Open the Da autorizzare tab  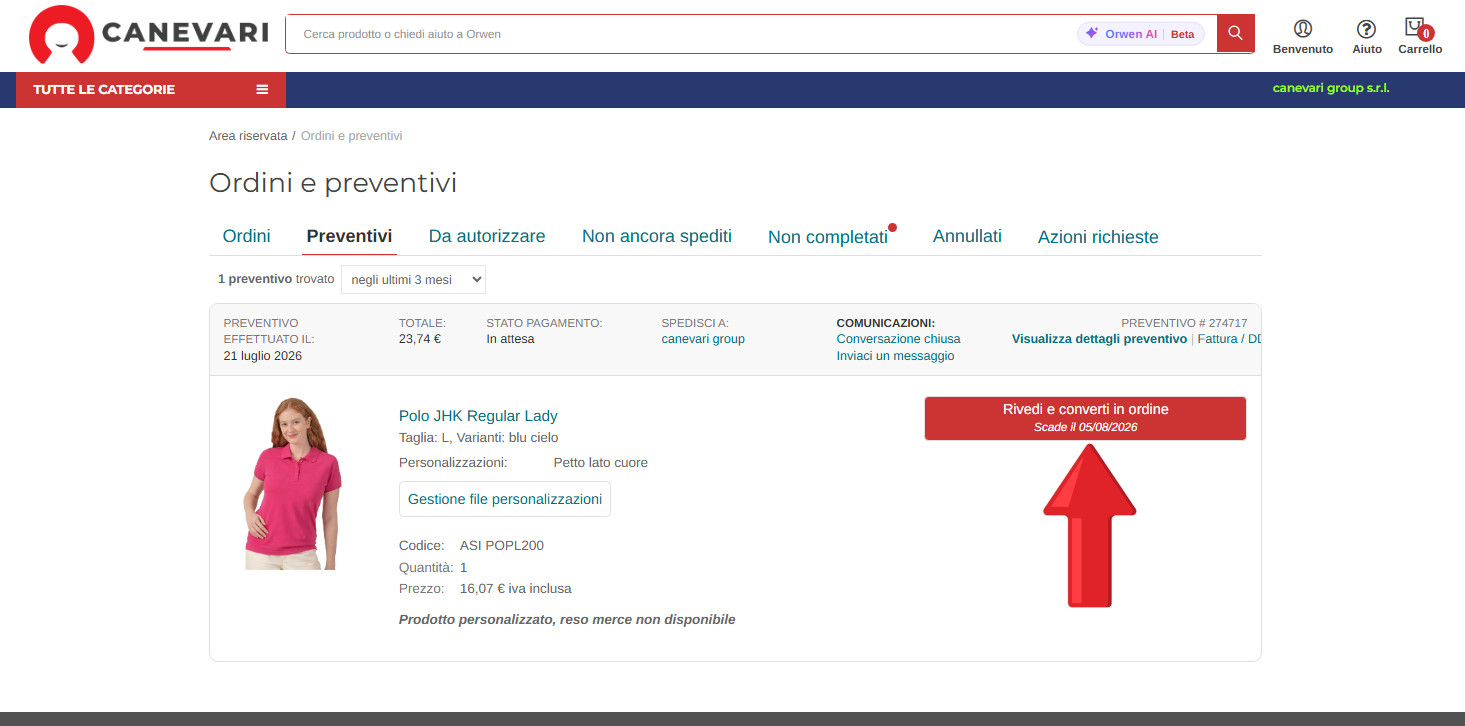click(487, 236)
